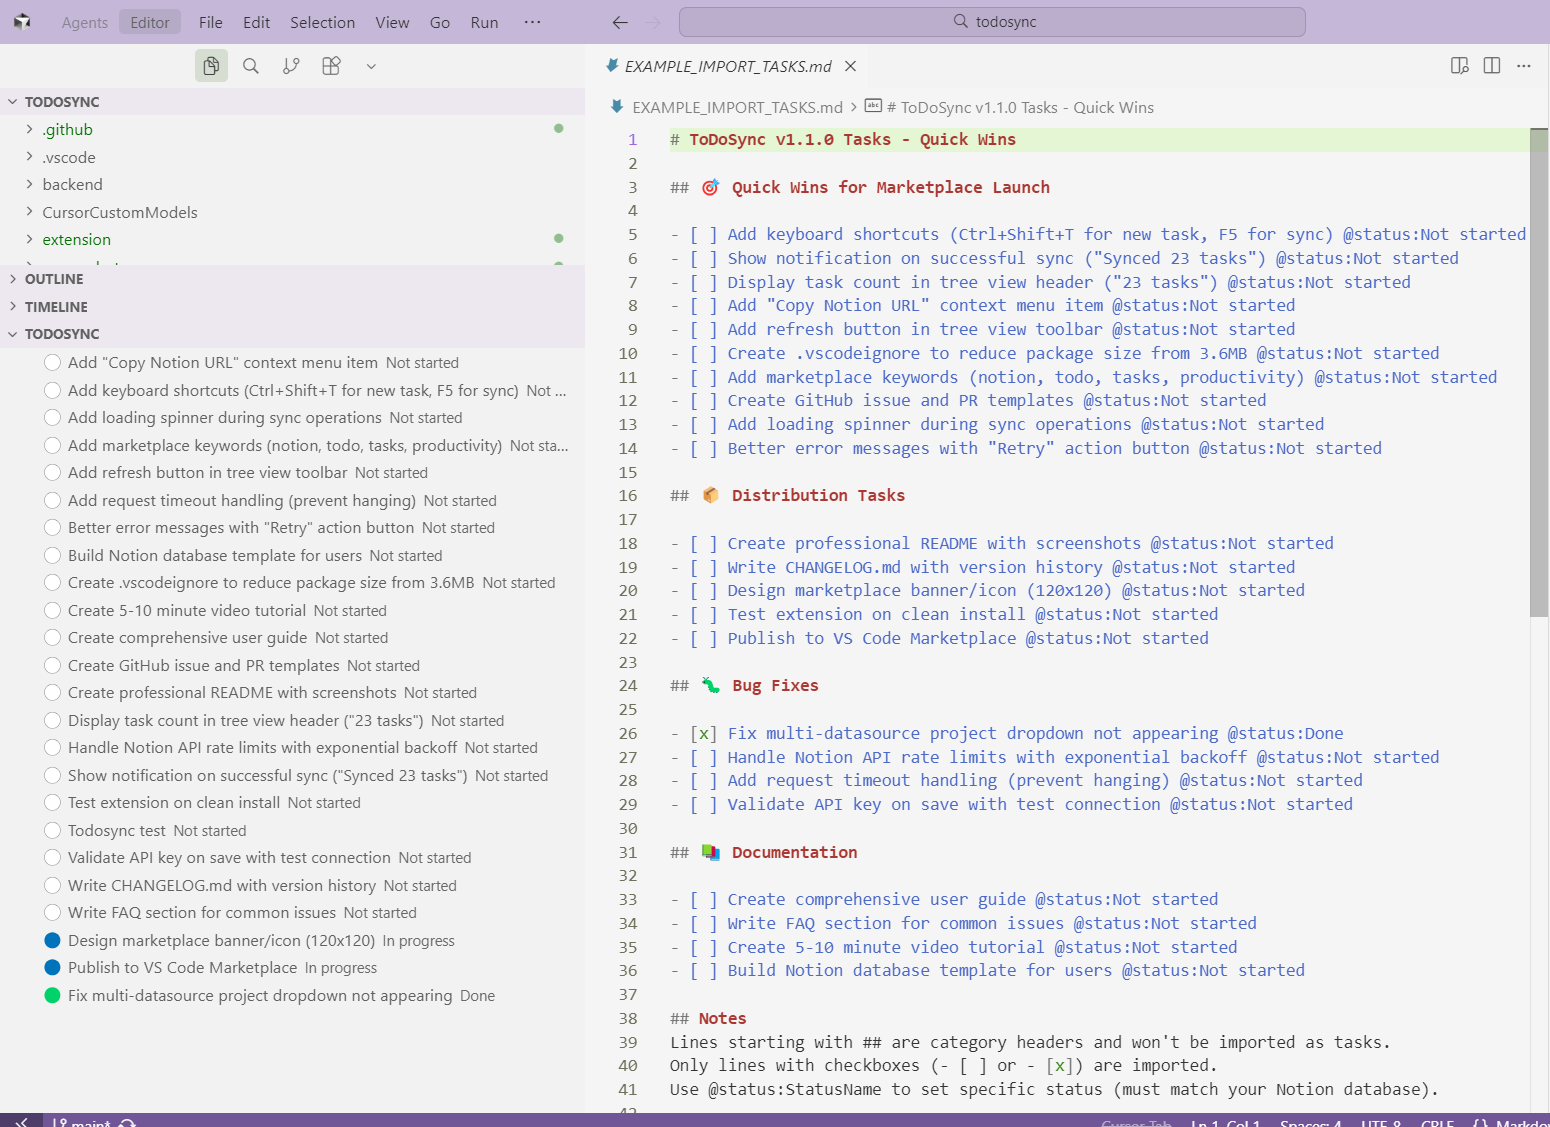The image size is (1550, 1127).
Task: Select 'Validate API key on save' task
Action: 292,858
